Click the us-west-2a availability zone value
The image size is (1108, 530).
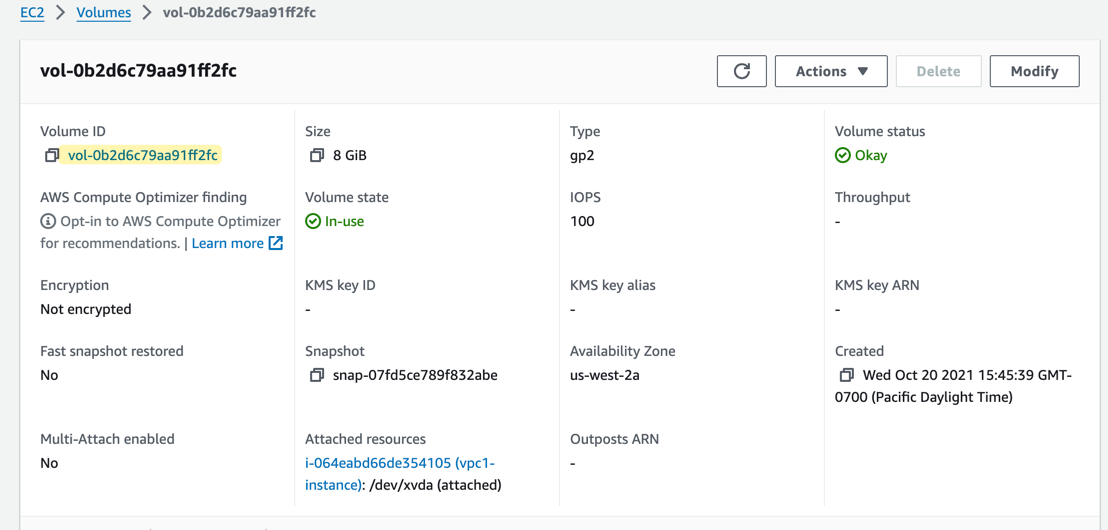605,375
